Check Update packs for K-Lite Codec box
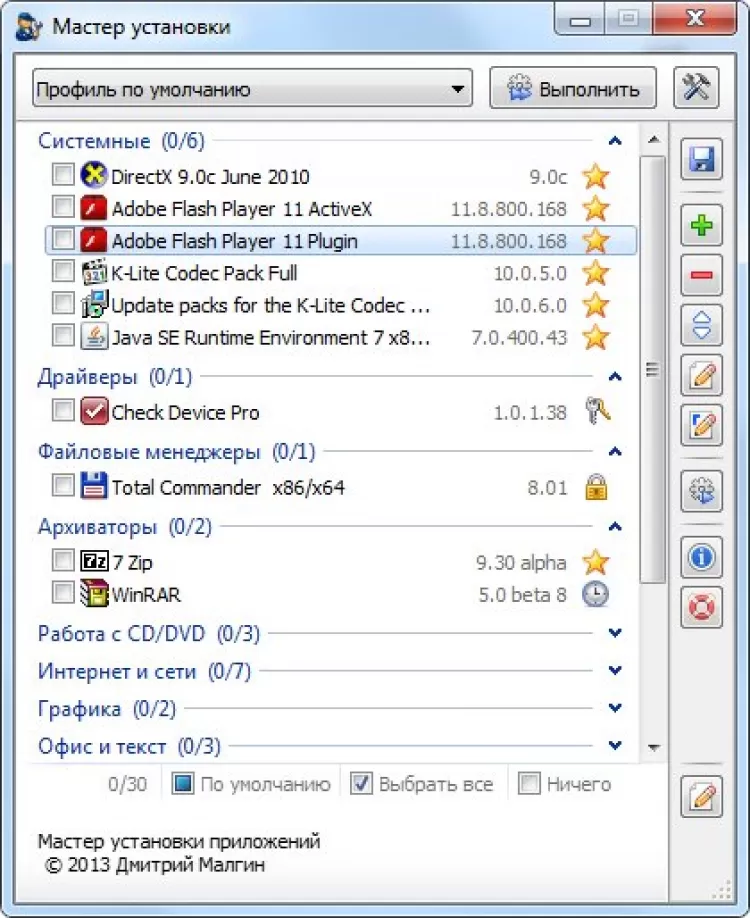This screenshot has width=750, height=918. tap(63, 303)
